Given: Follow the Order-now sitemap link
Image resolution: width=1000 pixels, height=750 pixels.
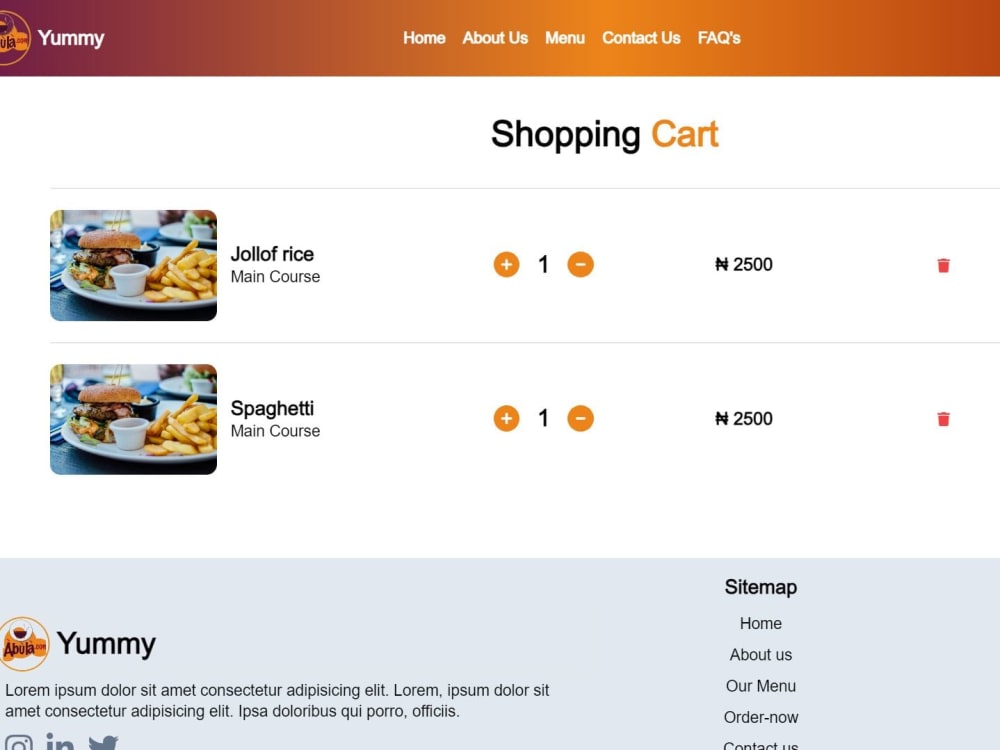Looking at the screenshot, I should coord(760,717).
